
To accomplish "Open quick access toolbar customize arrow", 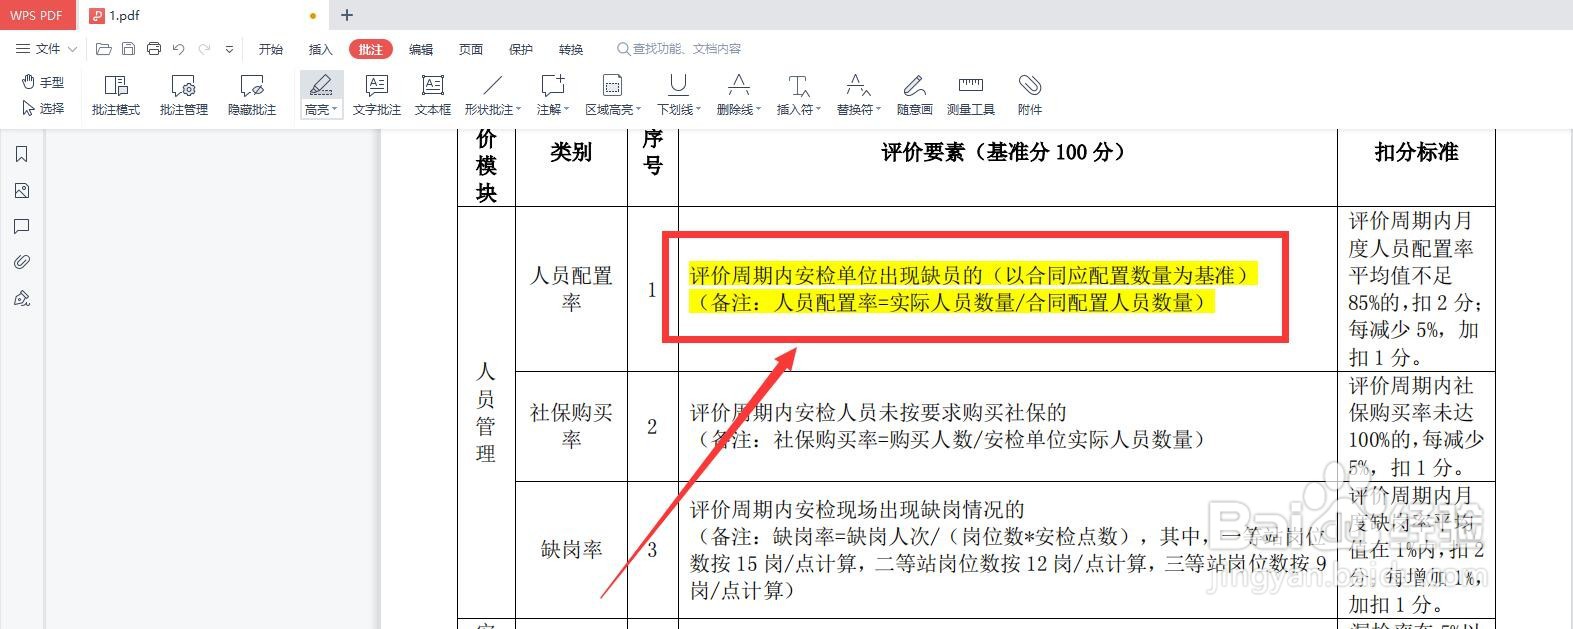I will point(230,49).
